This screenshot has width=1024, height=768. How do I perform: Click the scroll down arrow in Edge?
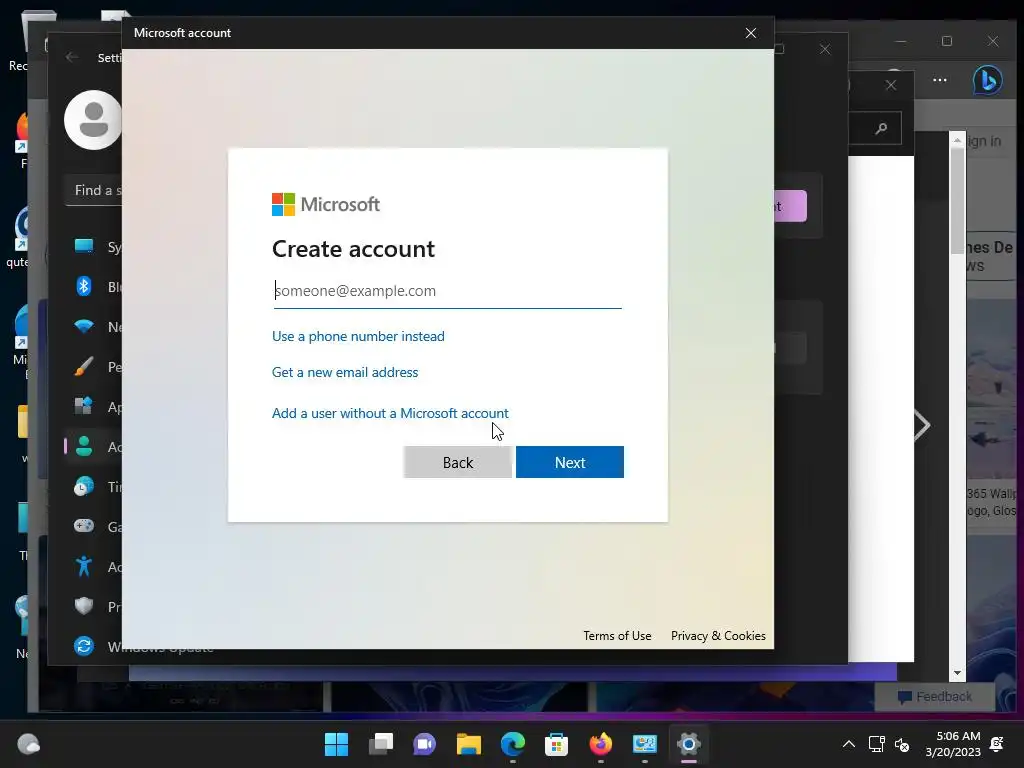click(x=957, y=673)
